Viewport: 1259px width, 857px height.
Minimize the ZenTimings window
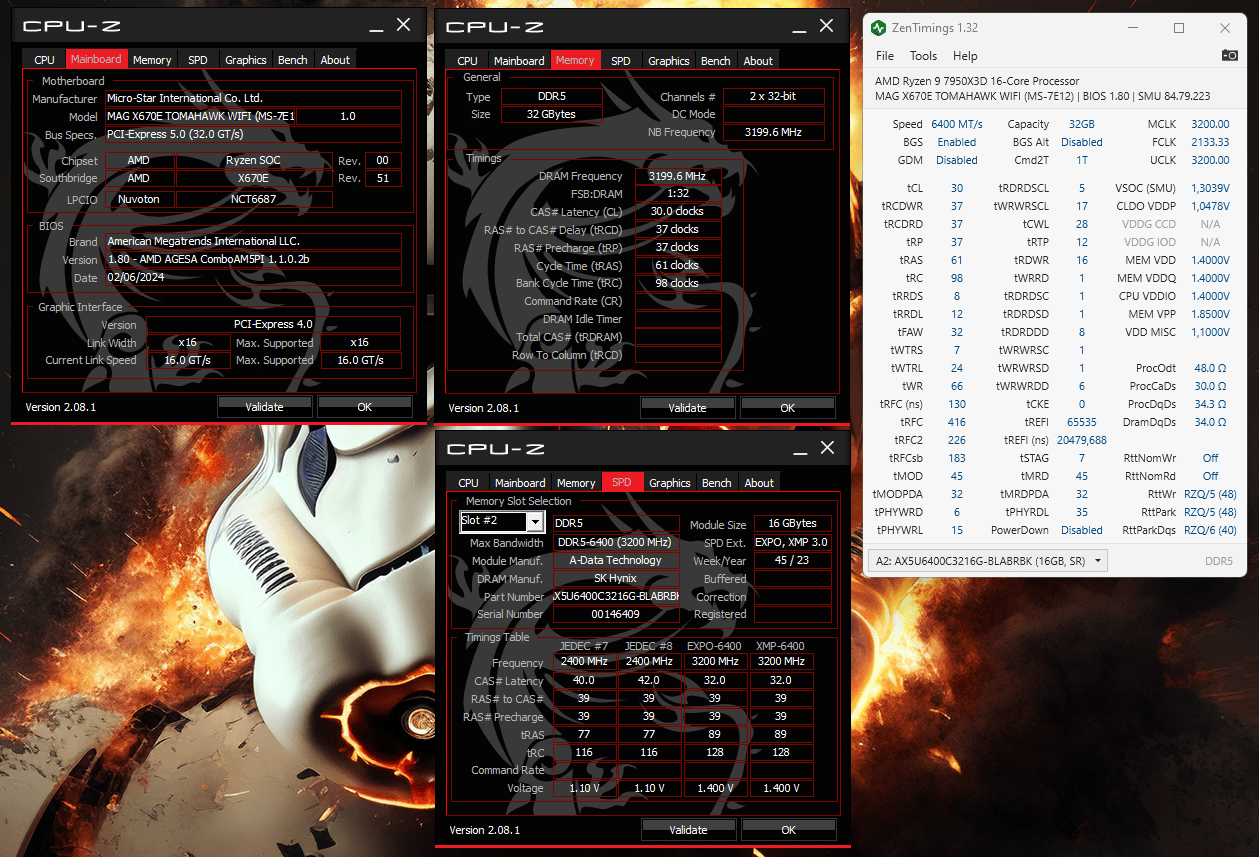tap(1132, 28)
